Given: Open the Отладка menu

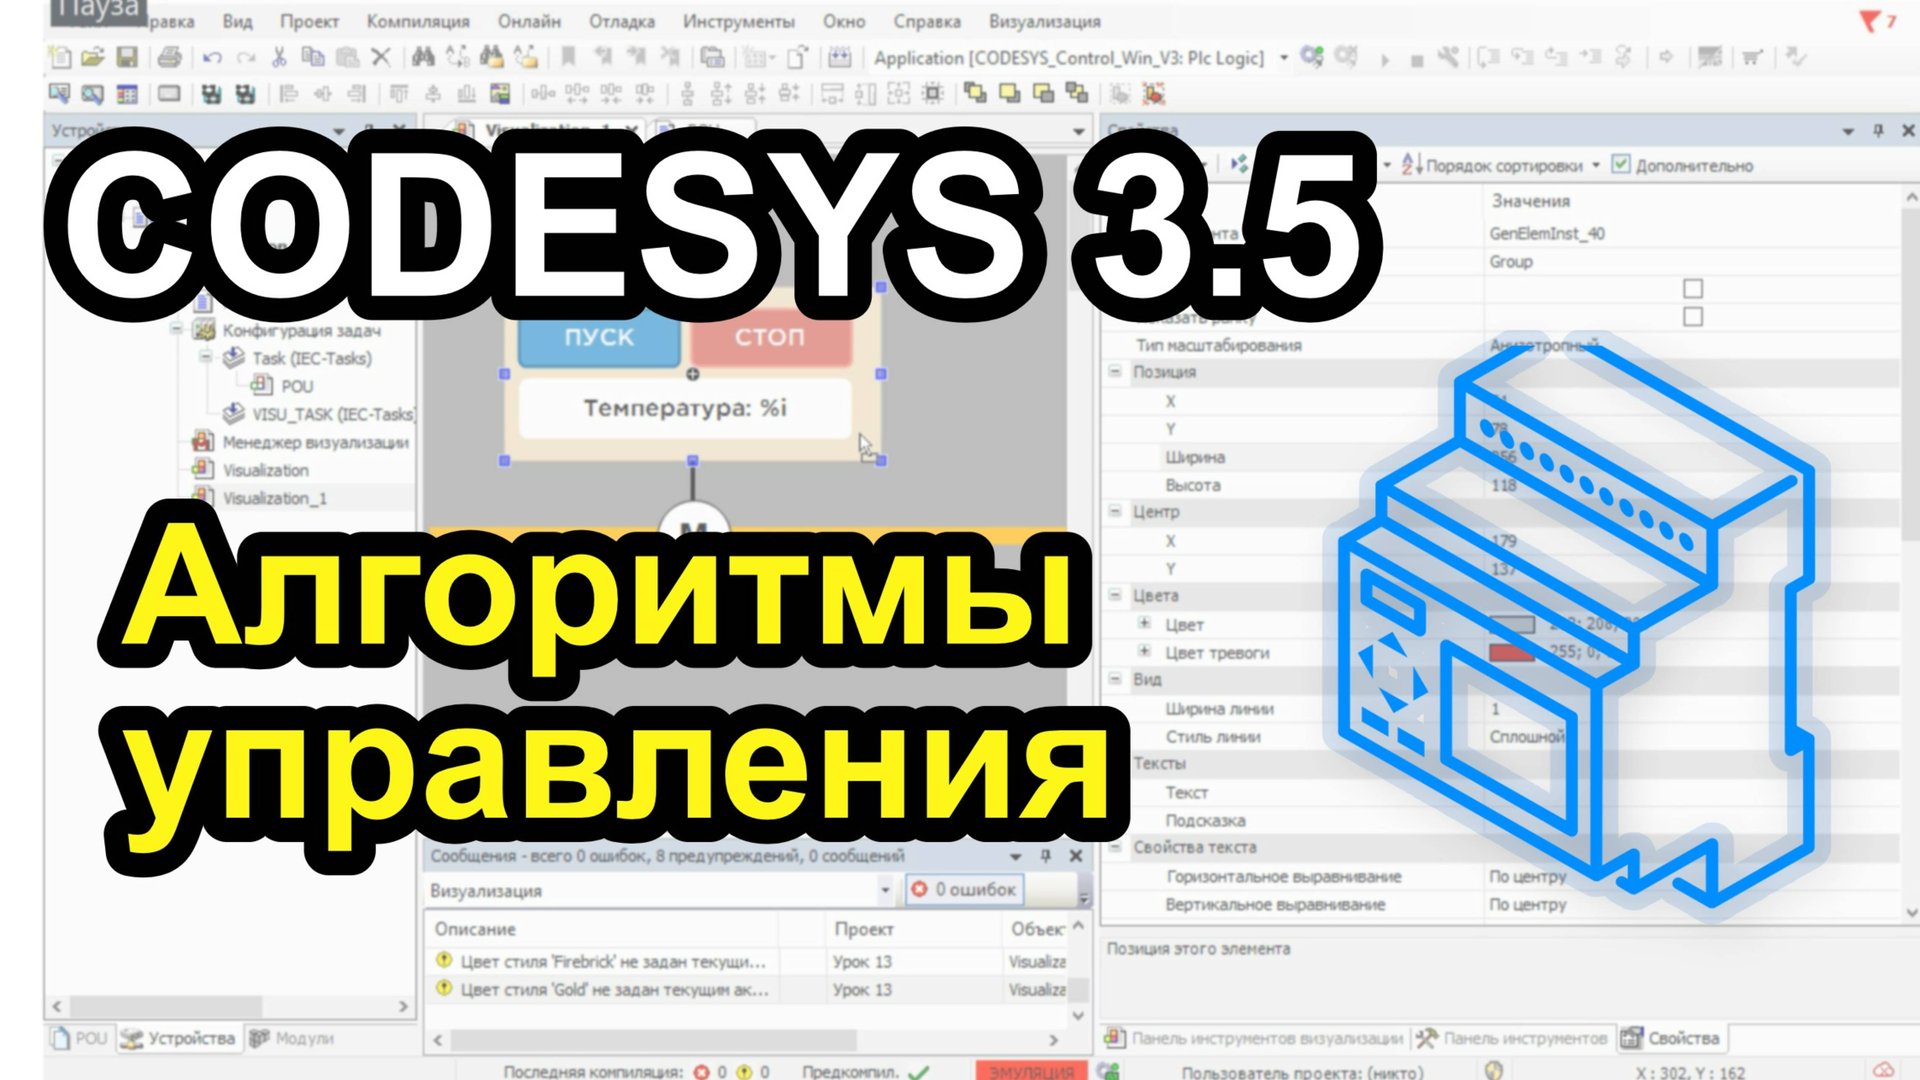Looking at the screenshot, I should tap(622, 21).
